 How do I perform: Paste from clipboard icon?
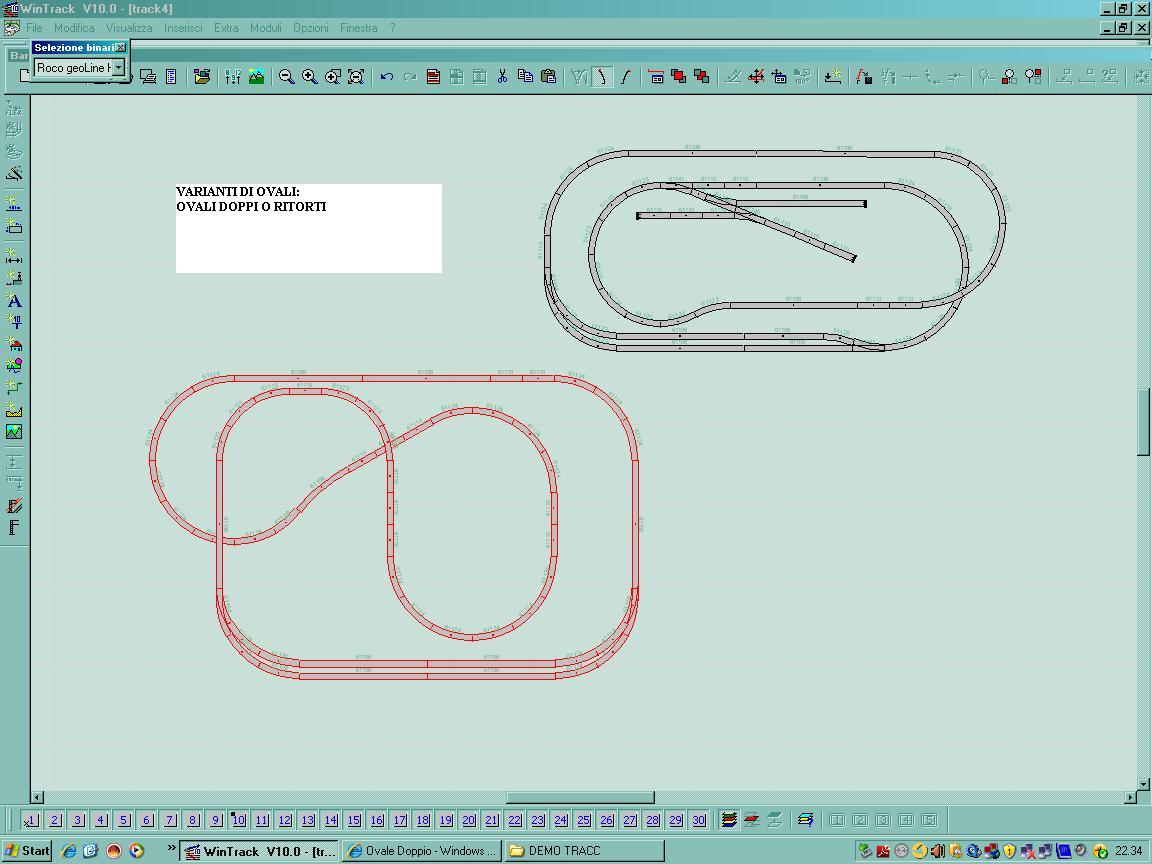click(548, 76)
